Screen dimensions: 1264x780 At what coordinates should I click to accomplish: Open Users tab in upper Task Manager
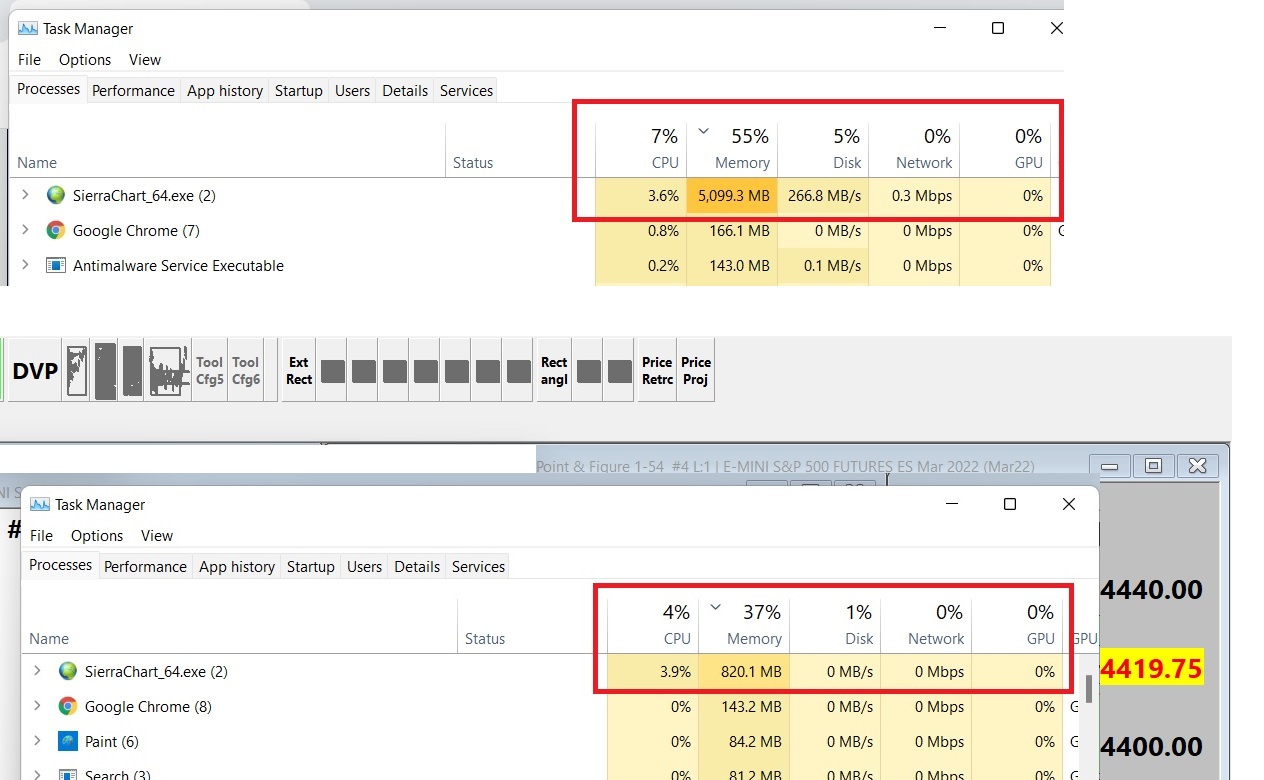click(352, 91)
